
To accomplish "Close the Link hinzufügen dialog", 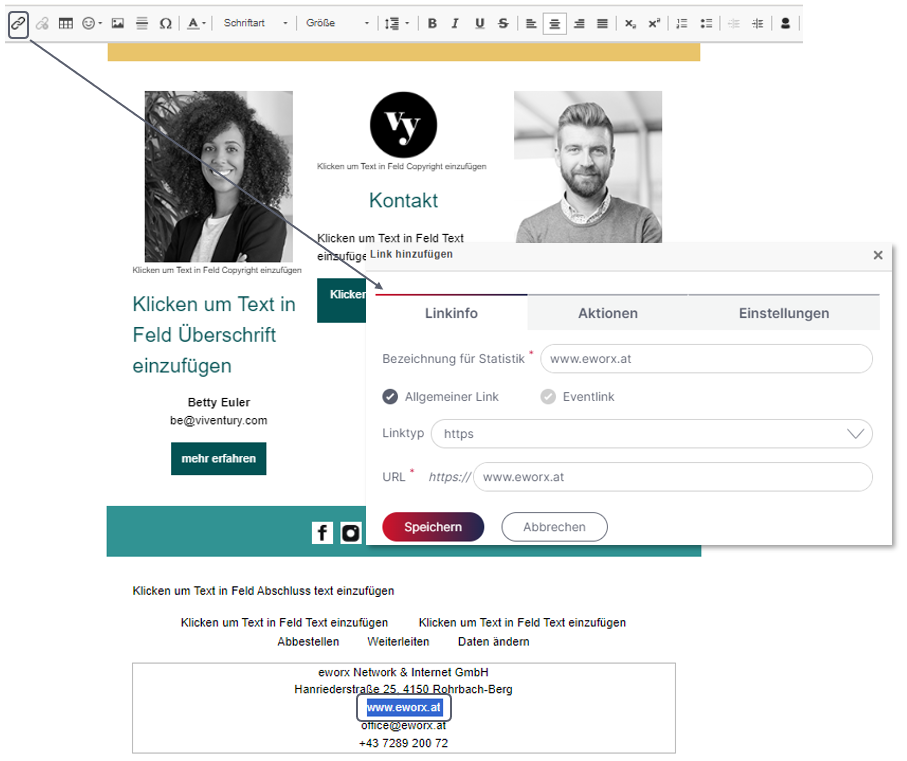I will (877, 255).
